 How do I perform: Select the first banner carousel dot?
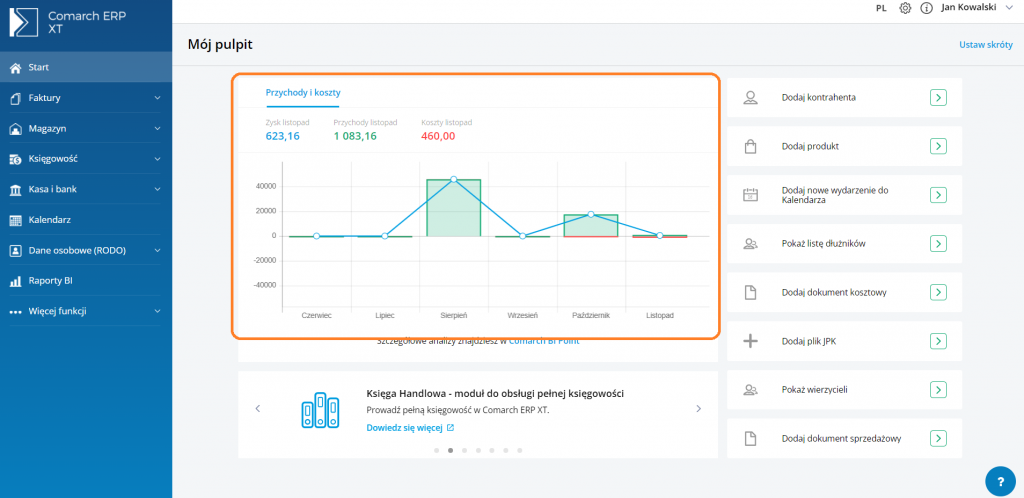coord(436,450)
